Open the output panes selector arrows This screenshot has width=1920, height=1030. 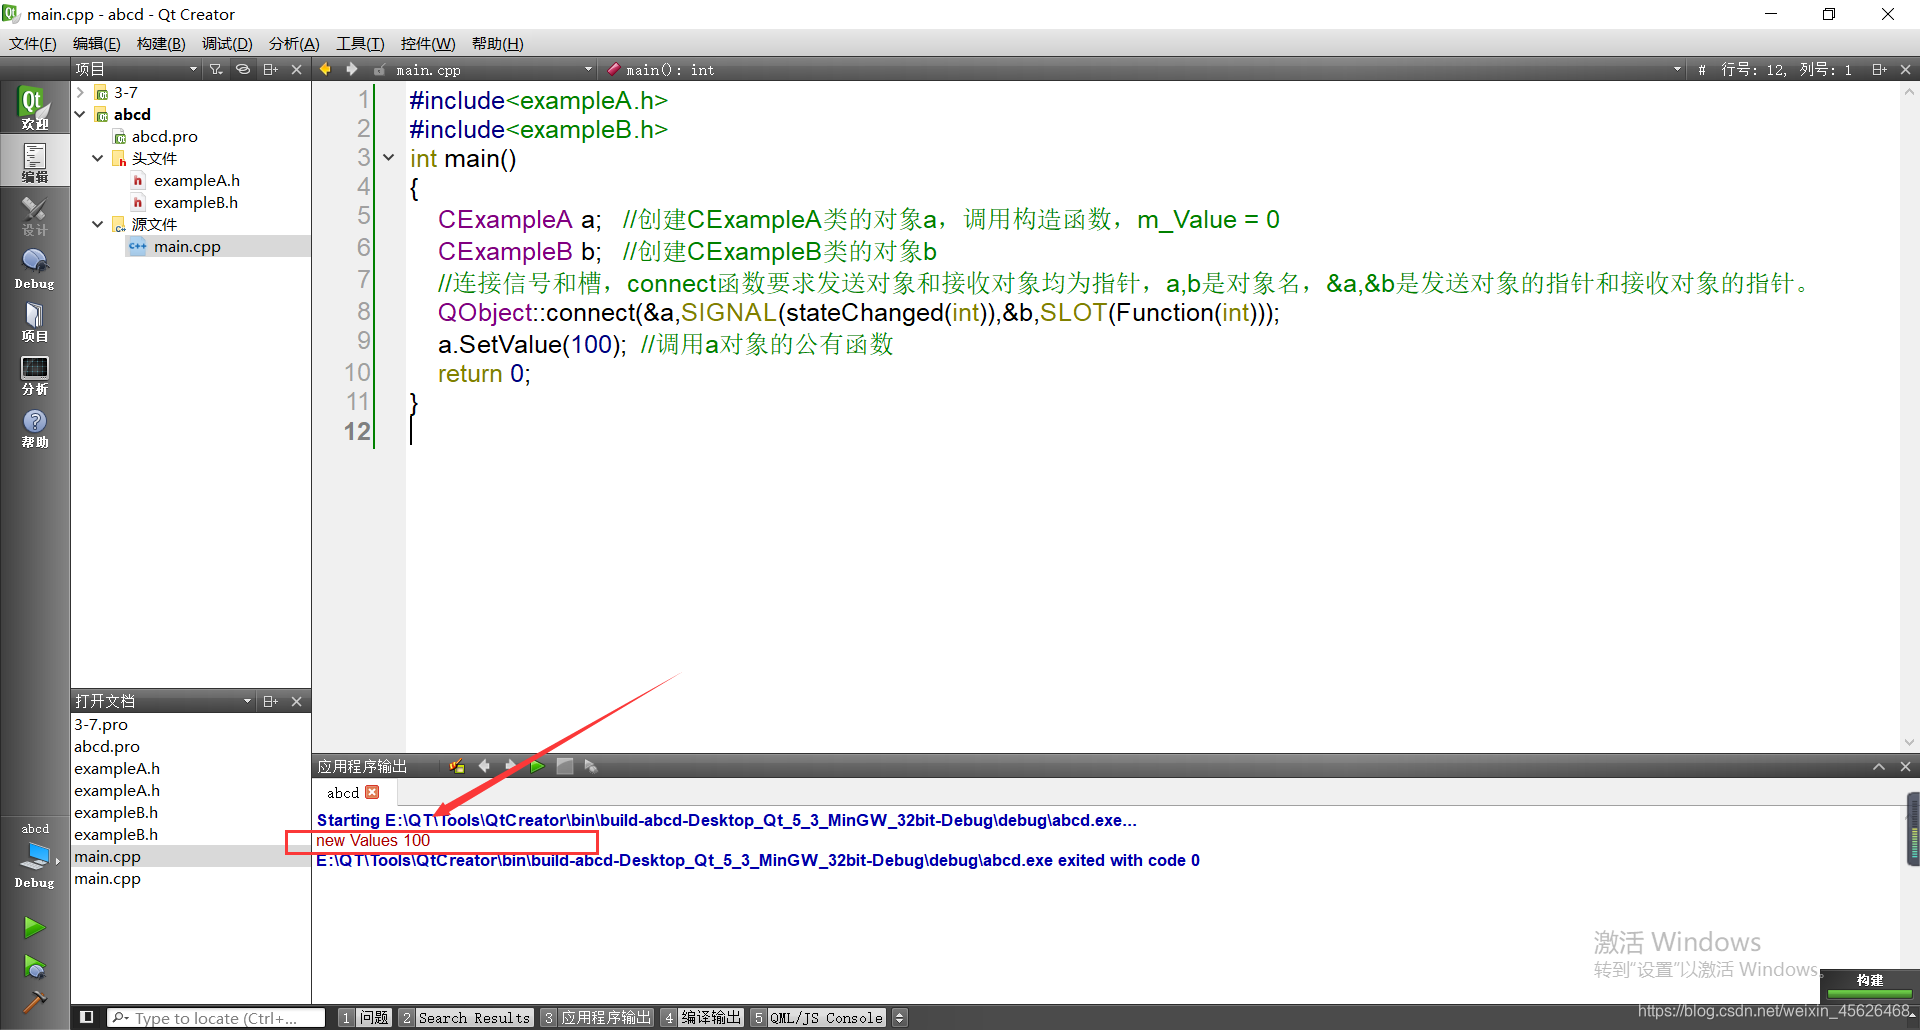point(900,1017)
